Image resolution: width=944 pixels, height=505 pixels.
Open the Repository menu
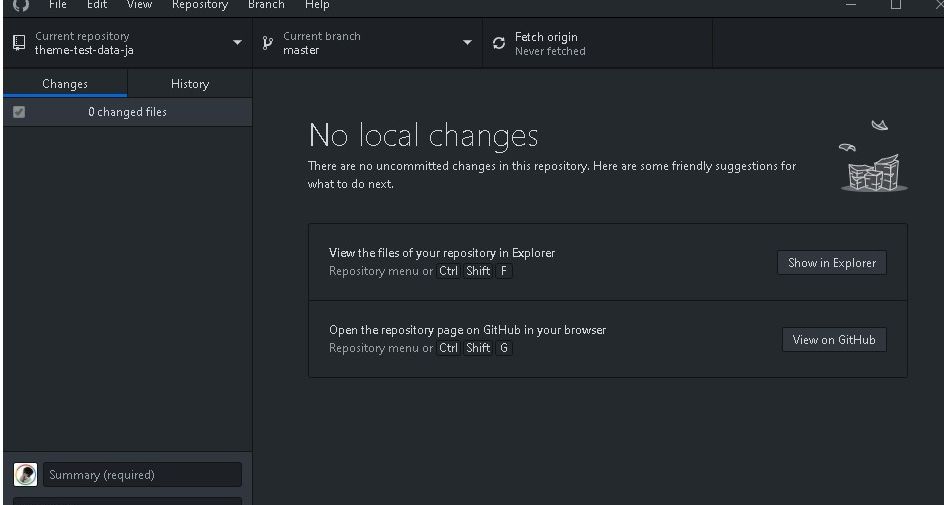[x=200, y=5]
